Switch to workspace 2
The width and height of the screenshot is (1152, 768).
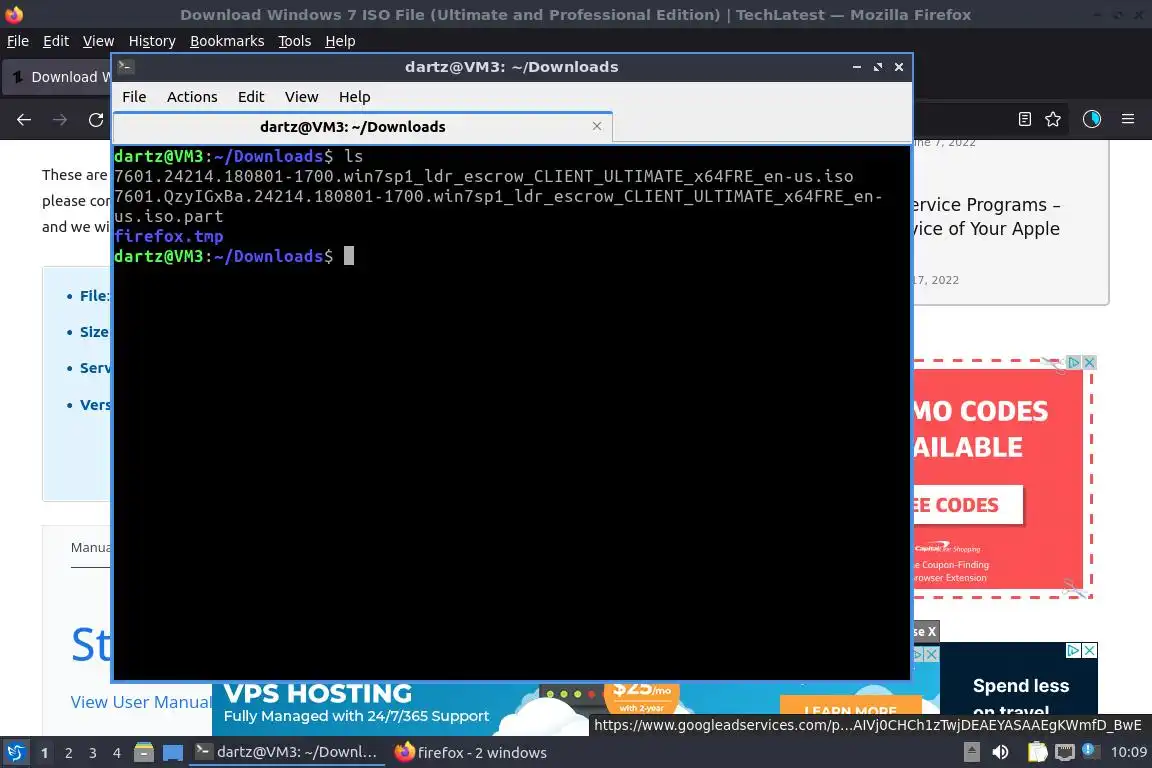[68, 753]
